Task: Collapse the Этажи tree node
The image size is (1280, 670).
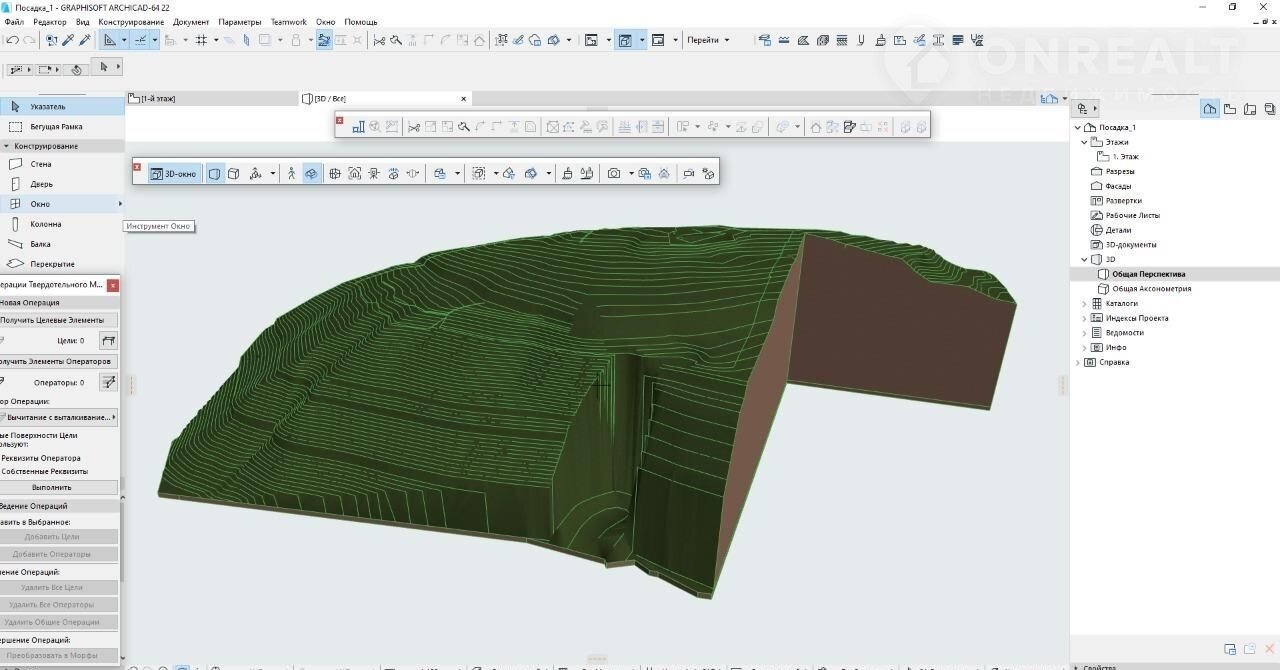Action: 1084,142
